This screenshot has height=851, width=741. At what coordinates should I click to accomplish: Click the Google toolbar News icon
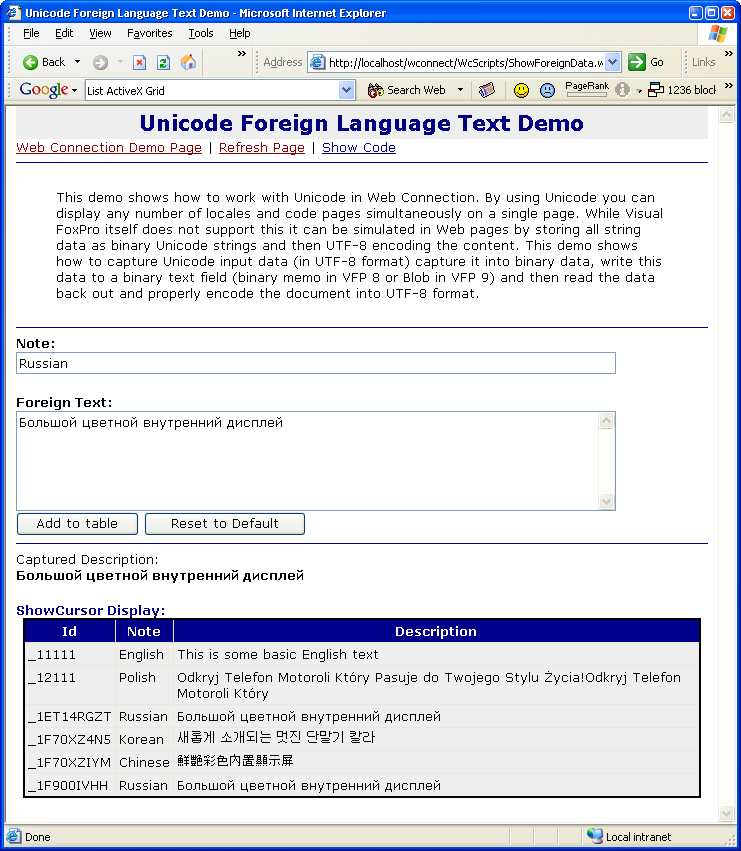coord(487,90)
